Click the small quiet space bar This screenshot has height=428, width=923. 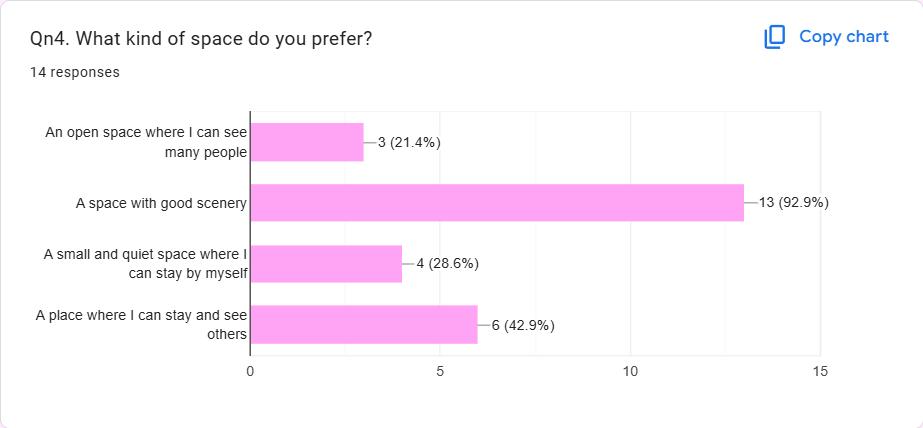pos(326,263)
